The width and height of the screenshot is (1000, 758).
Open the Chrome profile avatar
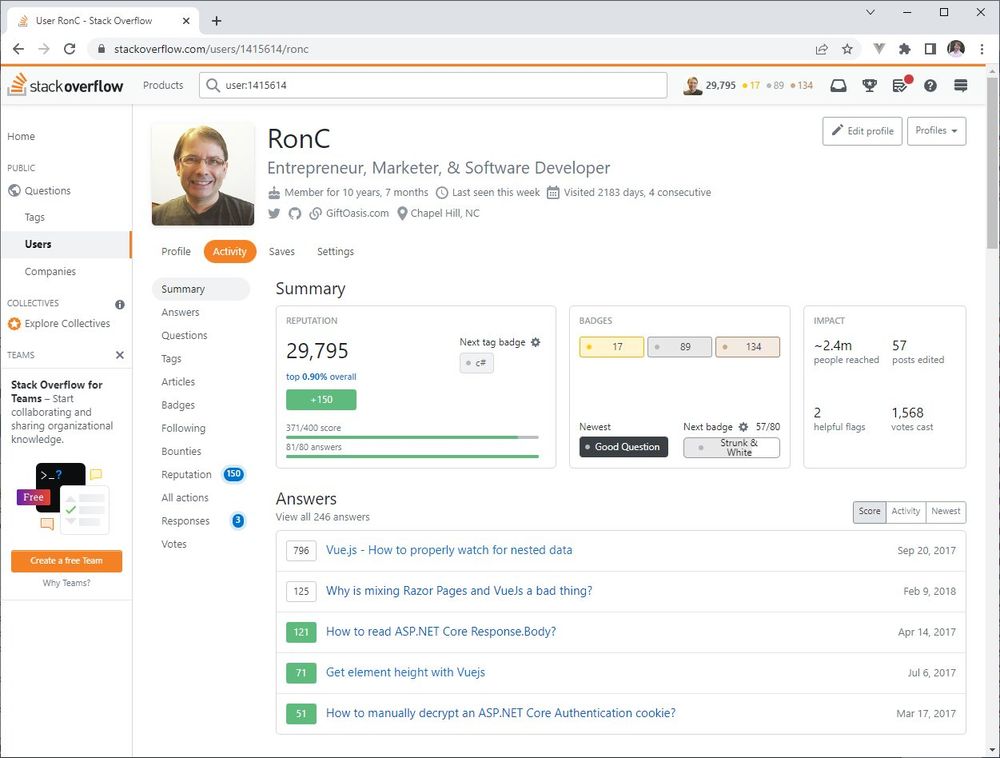[955, 48]
